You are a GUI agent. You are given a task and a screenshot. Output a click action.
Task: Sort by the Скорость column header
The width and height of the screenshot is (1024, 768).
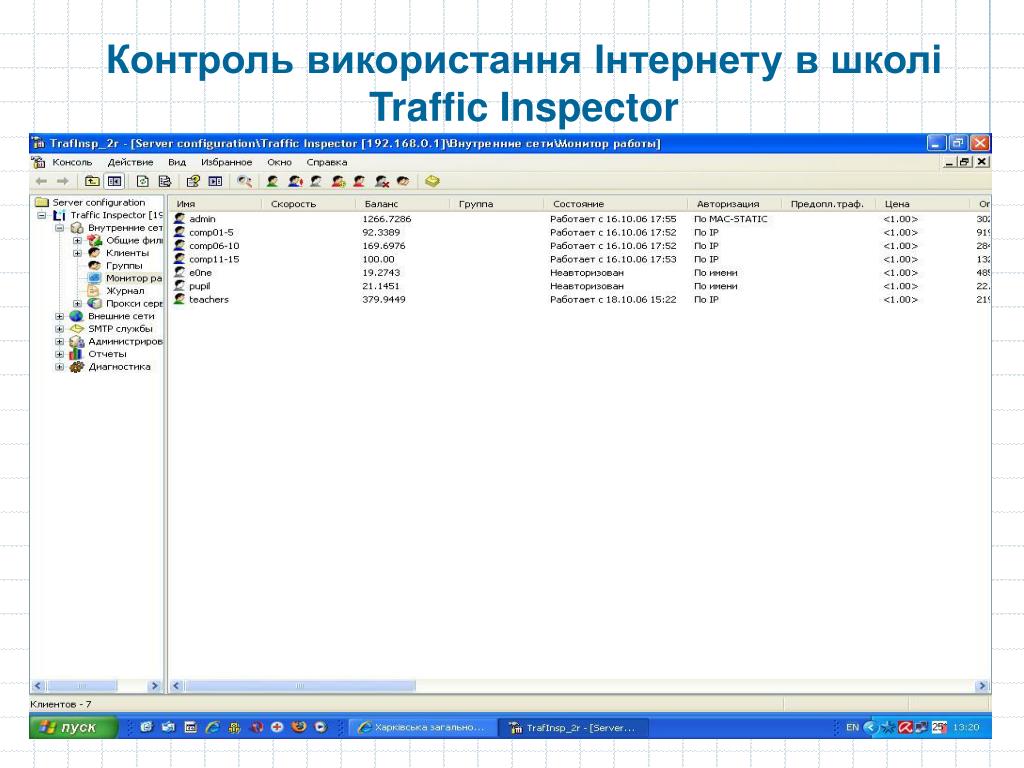point(308,204)
